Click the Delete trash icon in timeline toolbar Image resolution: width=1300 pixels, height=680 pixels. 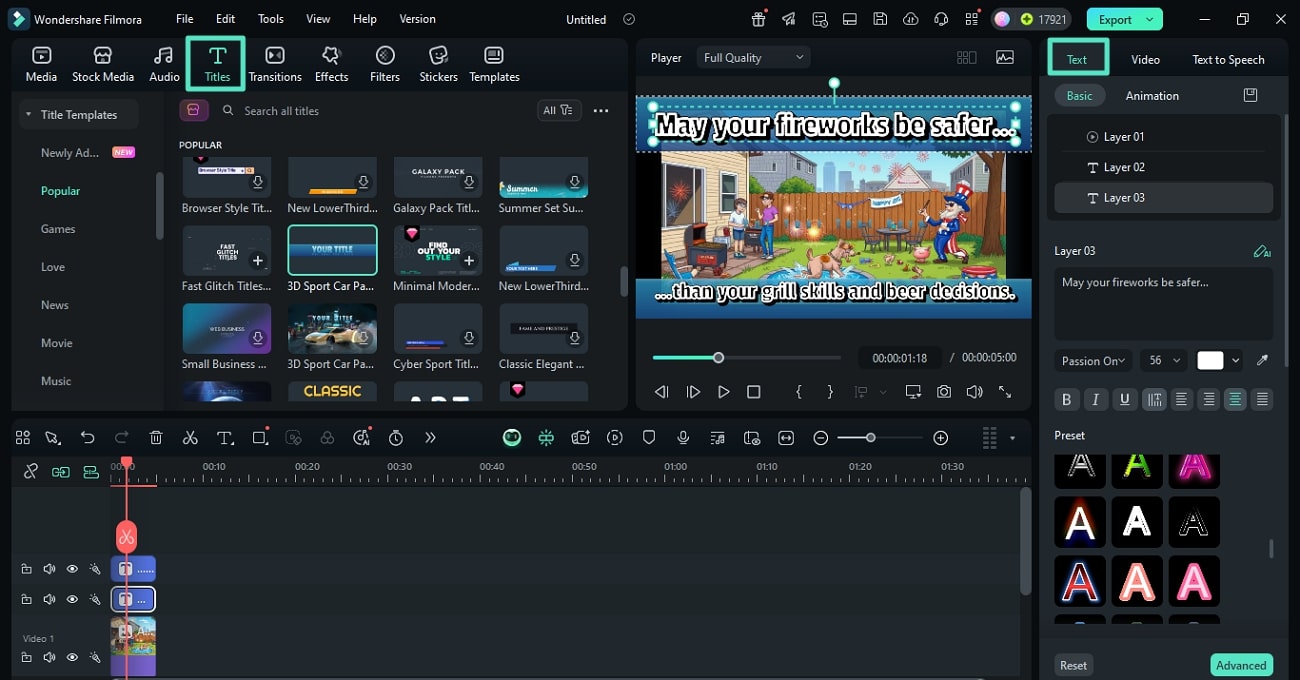tap(156, 438)
